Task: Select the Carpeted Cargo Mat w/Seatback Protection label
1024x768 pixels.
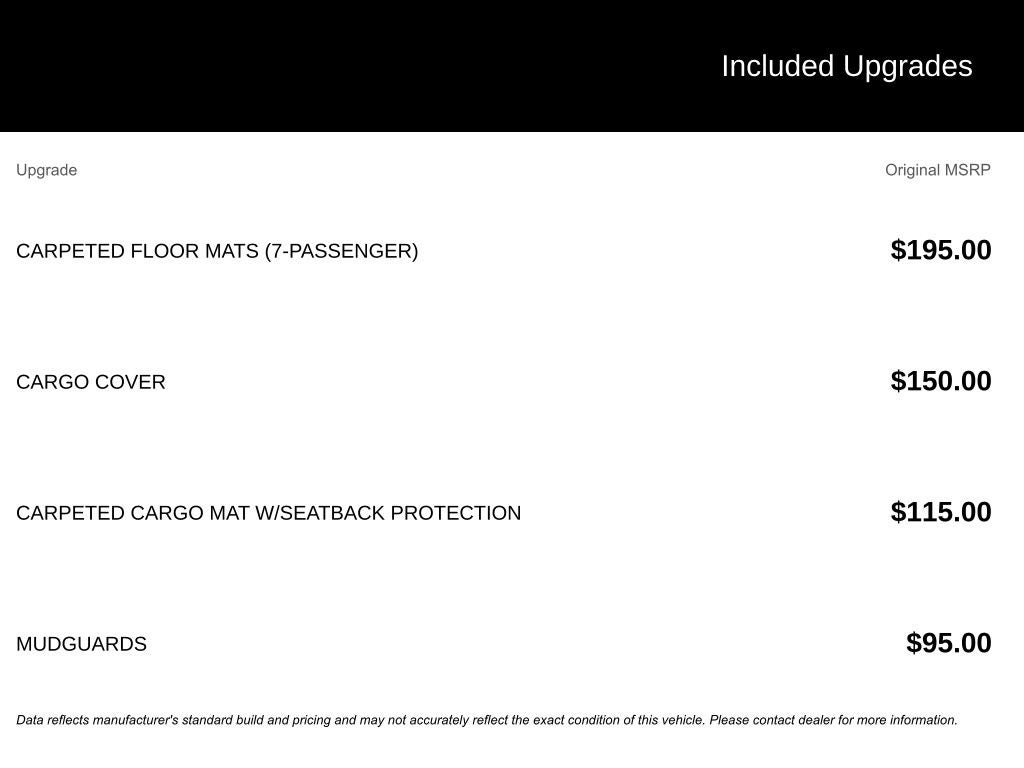Action: (x=268, y=513)
